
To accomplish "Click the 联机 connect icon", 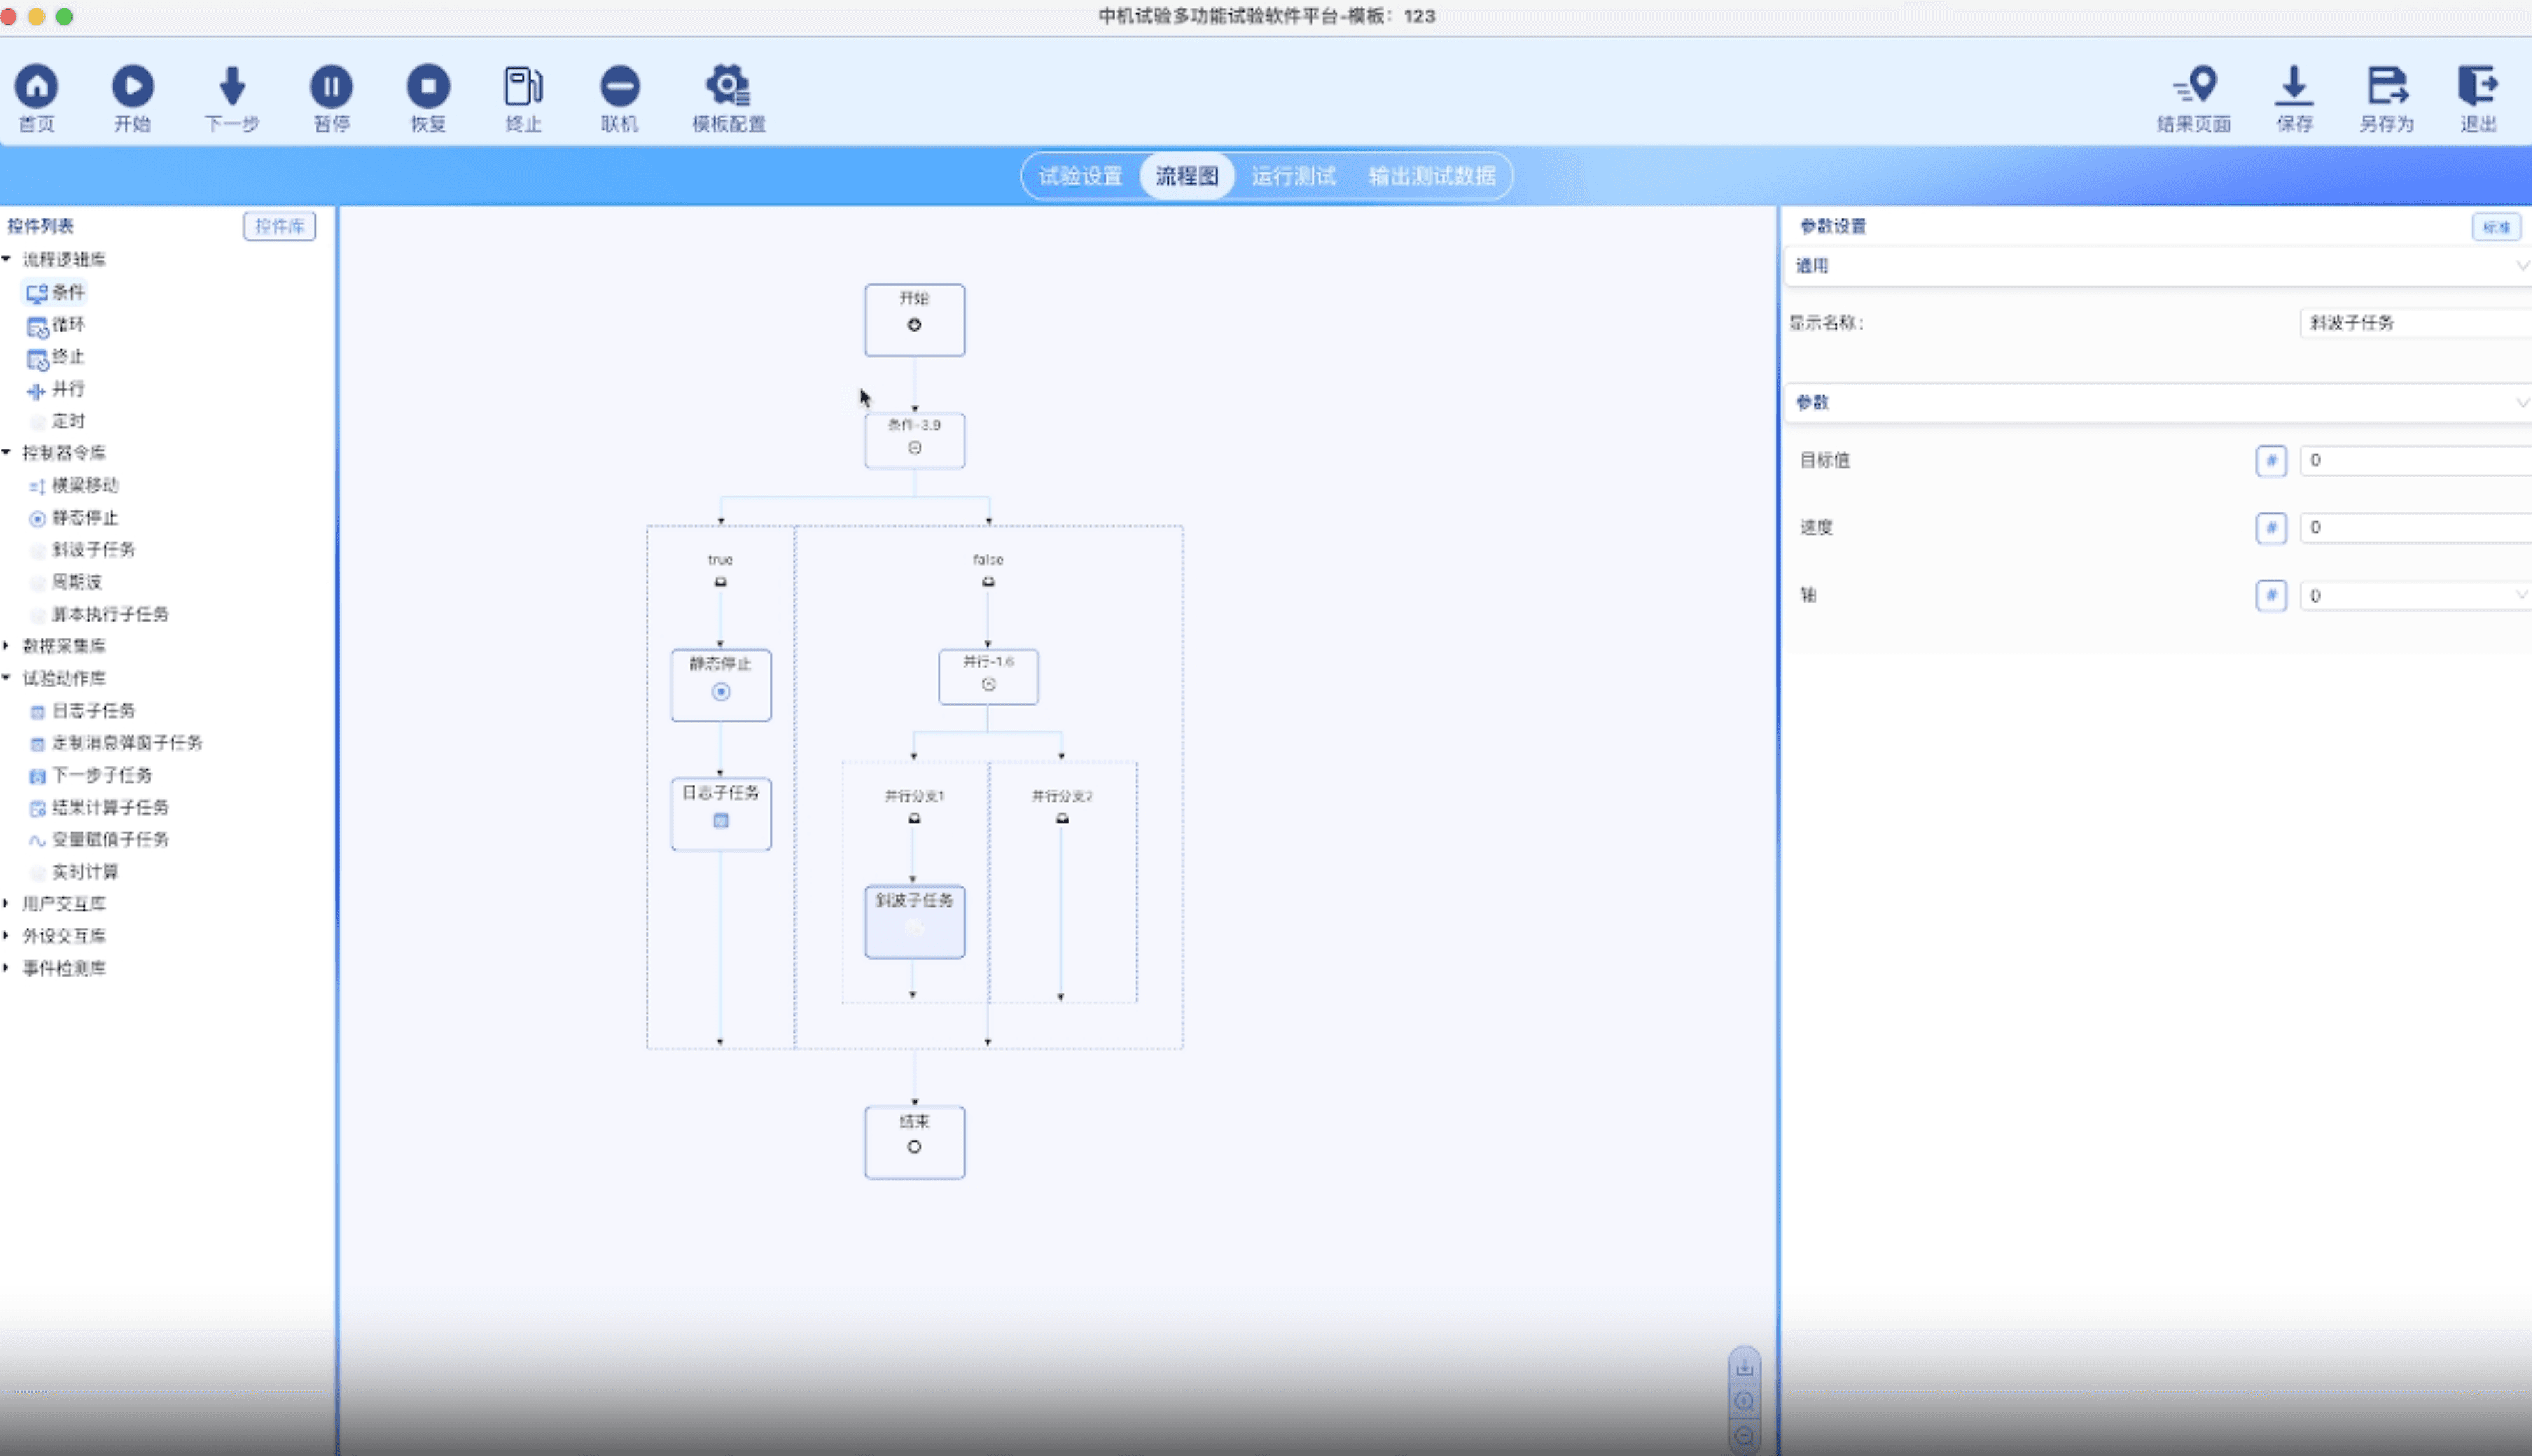I will pyautogui.click(x=620, y=86).
